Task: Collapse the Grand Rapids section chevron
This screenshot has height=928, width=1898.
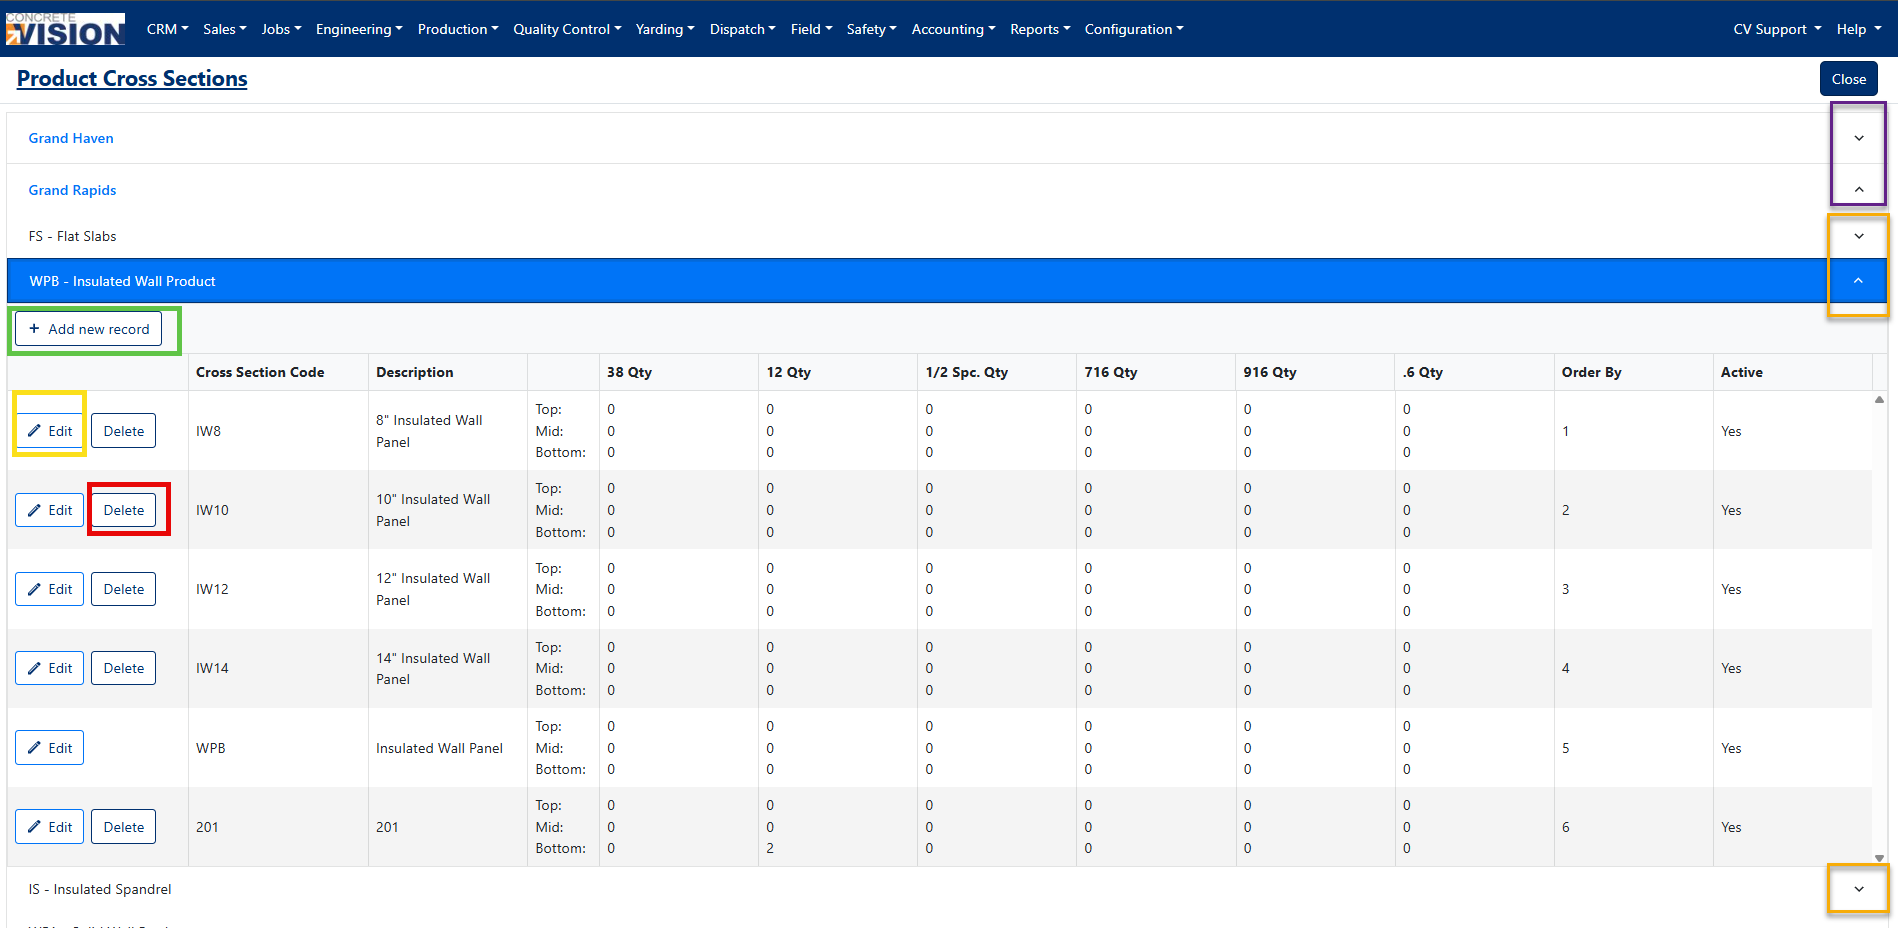Action: (1859, 190)
